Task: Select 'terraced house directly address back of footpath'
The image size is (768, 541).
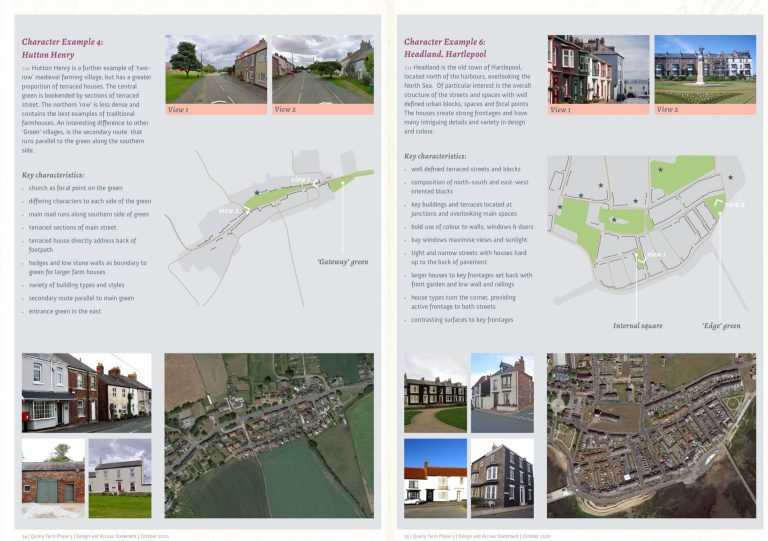Action: click(82, 245)
